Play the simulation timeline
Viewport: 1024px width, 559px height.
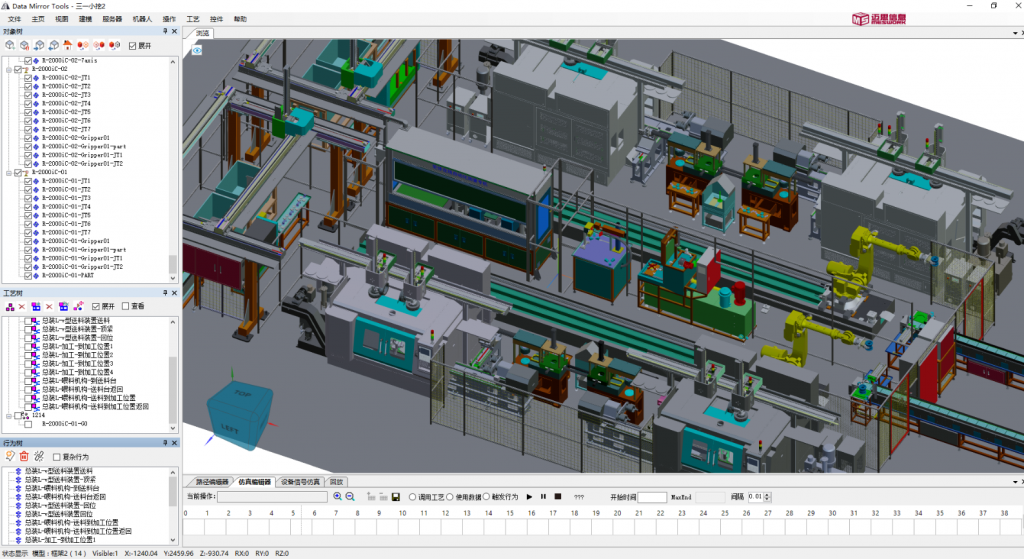tap(529, 497)
